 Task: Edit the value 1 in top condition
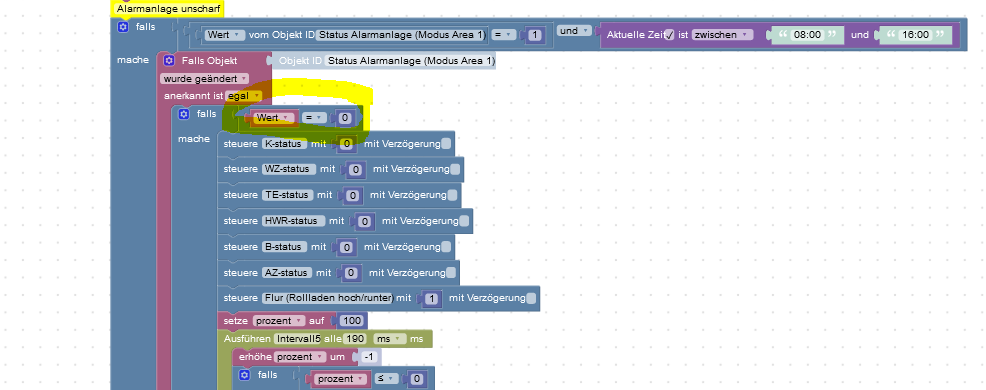535,36
